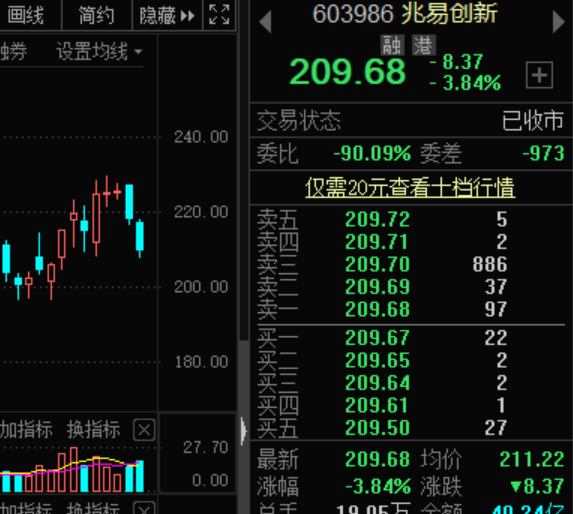This screenshot has height=514, width=573.
Task: Collapse side panel with divider arrow
Action: (243, 431)
